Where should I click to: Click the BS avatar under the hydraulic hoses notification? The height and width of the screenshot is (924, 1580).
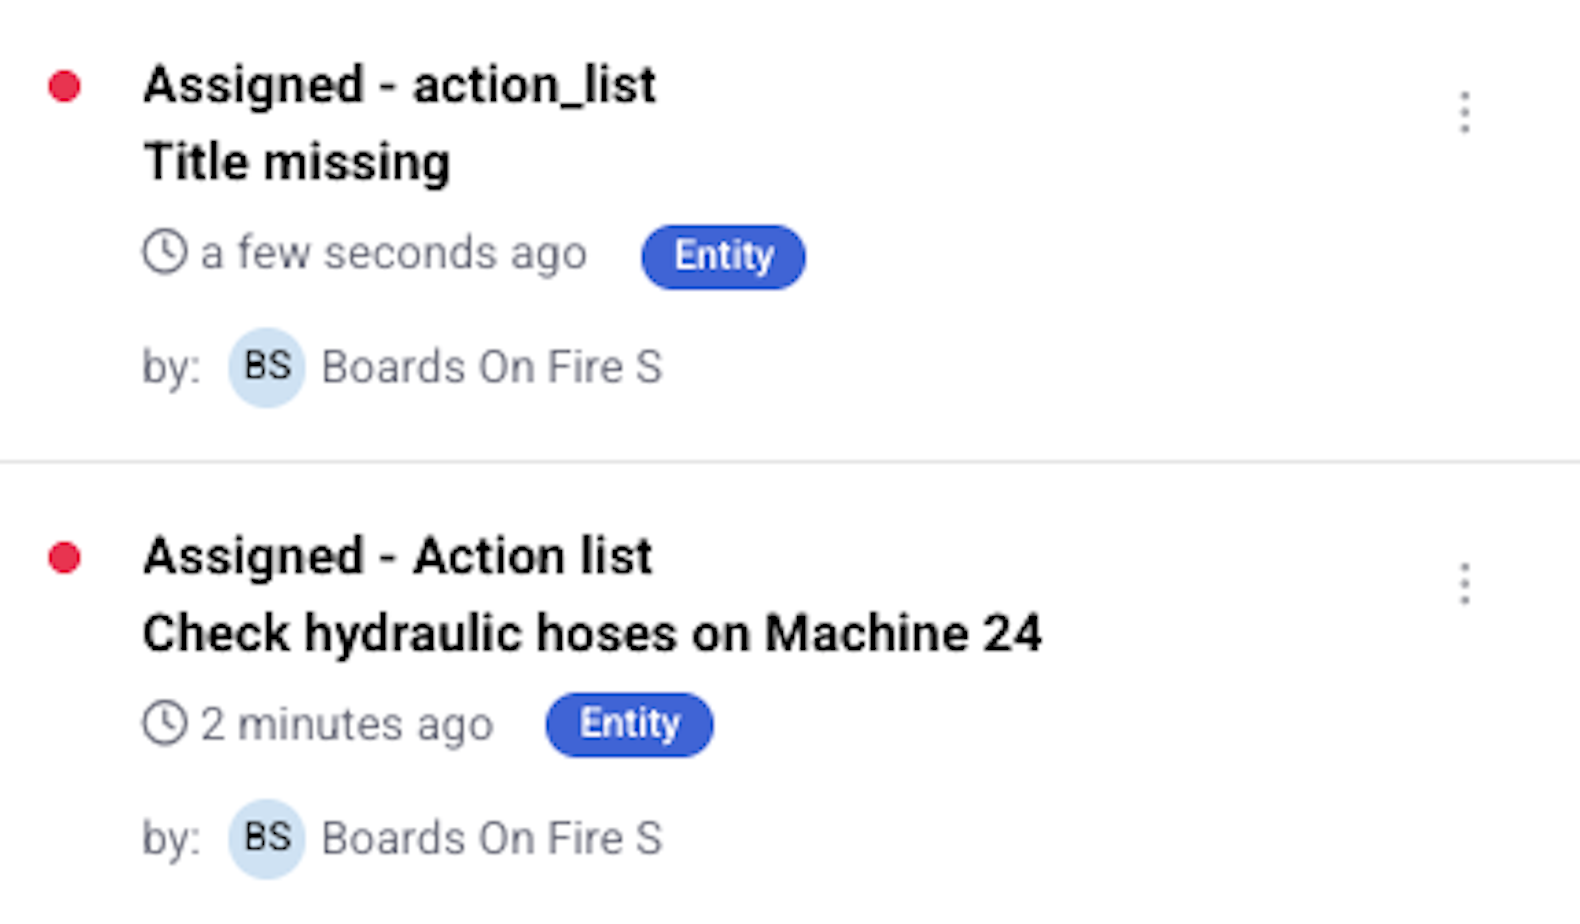267,838
